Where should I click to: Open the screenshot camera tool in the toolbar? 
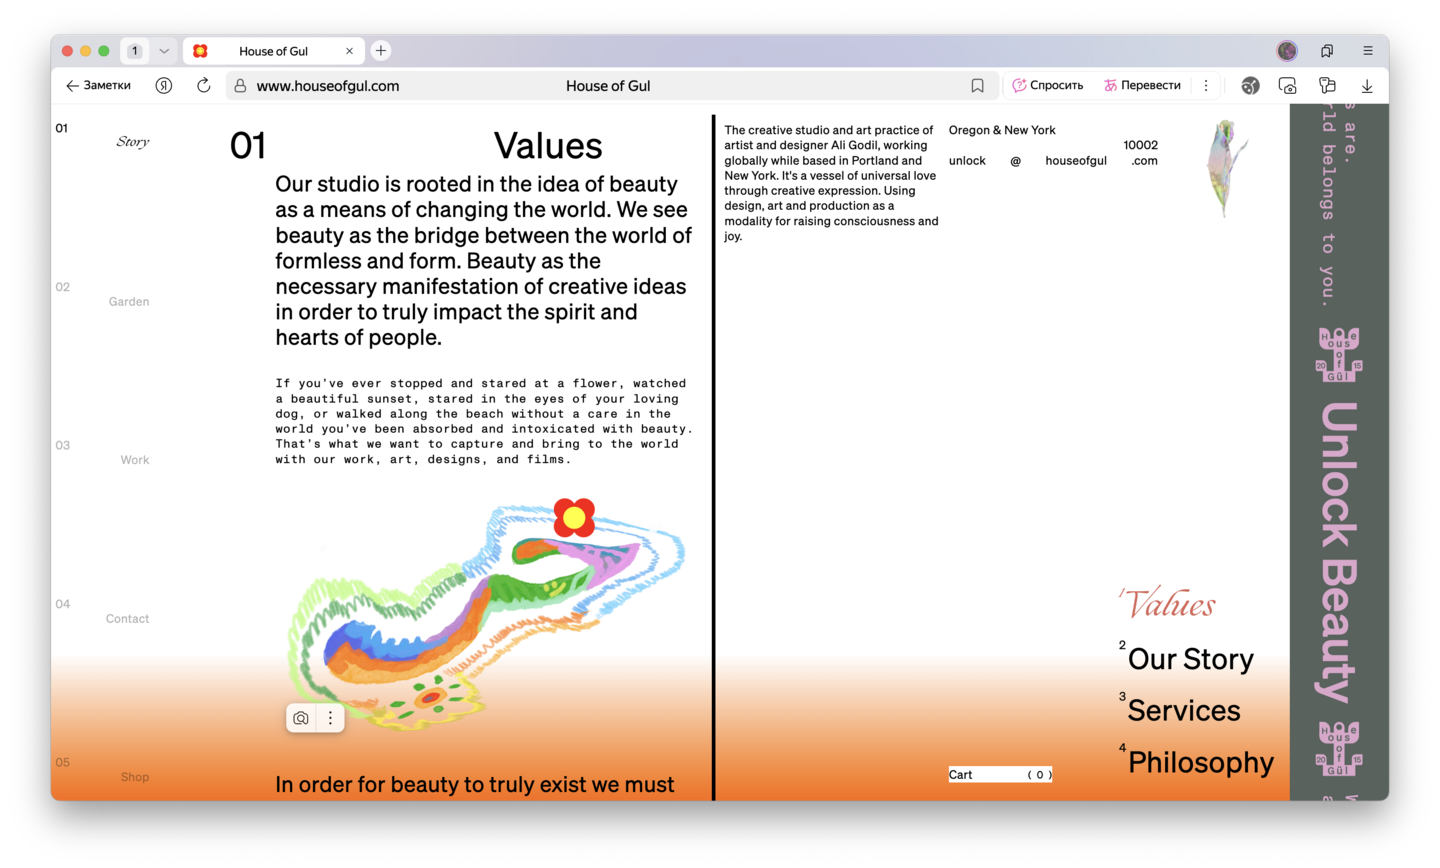pyautogui.click(x=1288, y=86)
